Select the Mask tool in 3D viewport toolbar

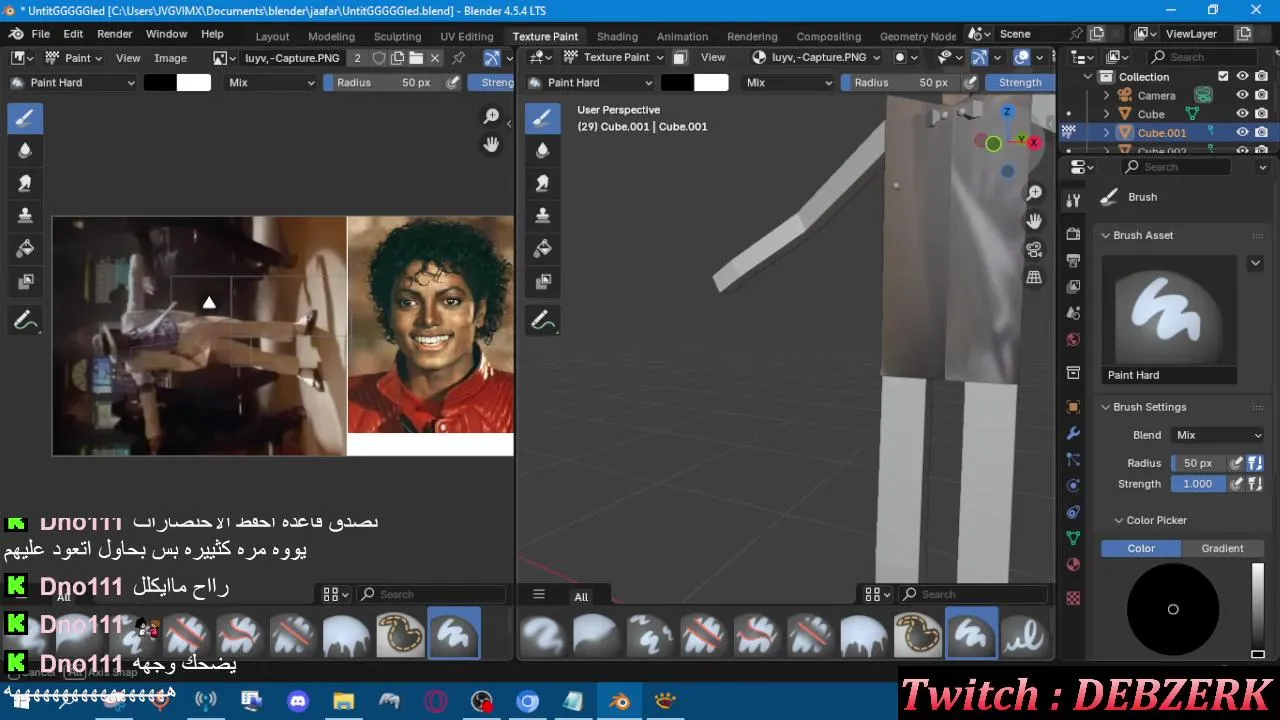click(x=542, y=282)
